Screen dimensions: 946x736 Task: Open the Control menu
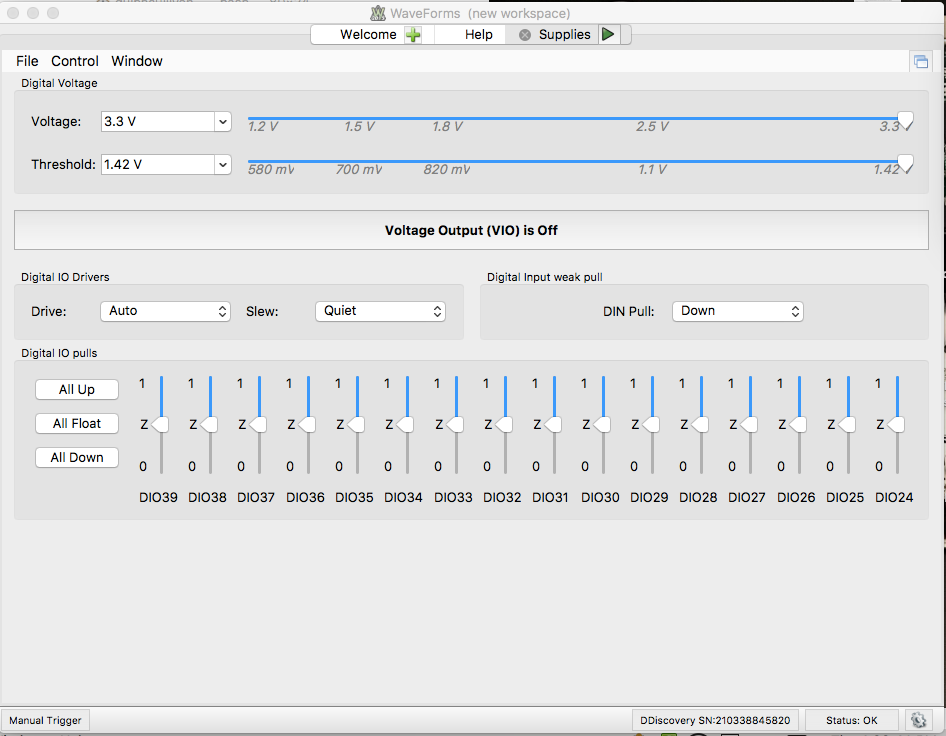(x=75, y=61)
